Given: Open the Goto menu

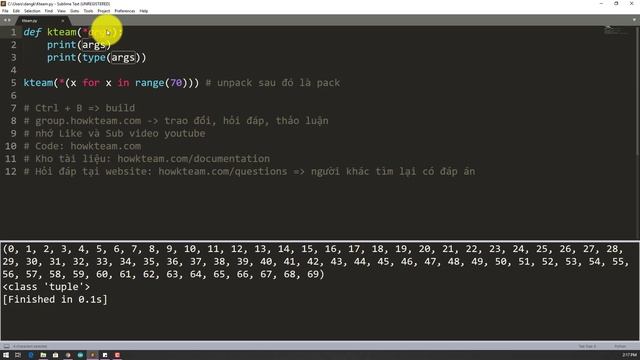Looking at the screenshot, I should [74, 11].
